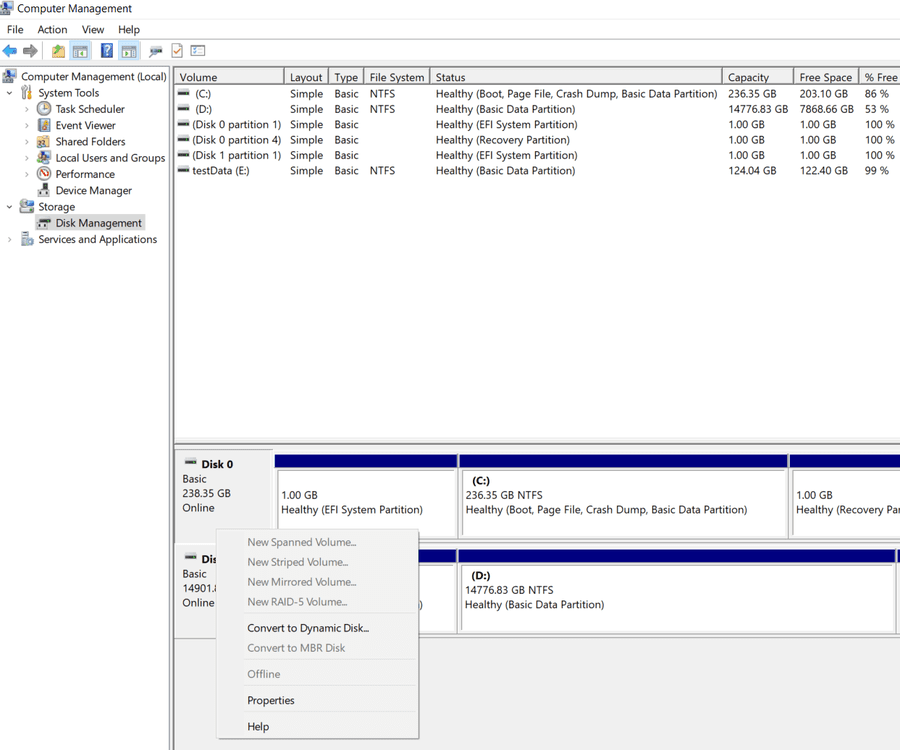
Task: Click the blue Help question mark icon
Action: pos(107,50)
